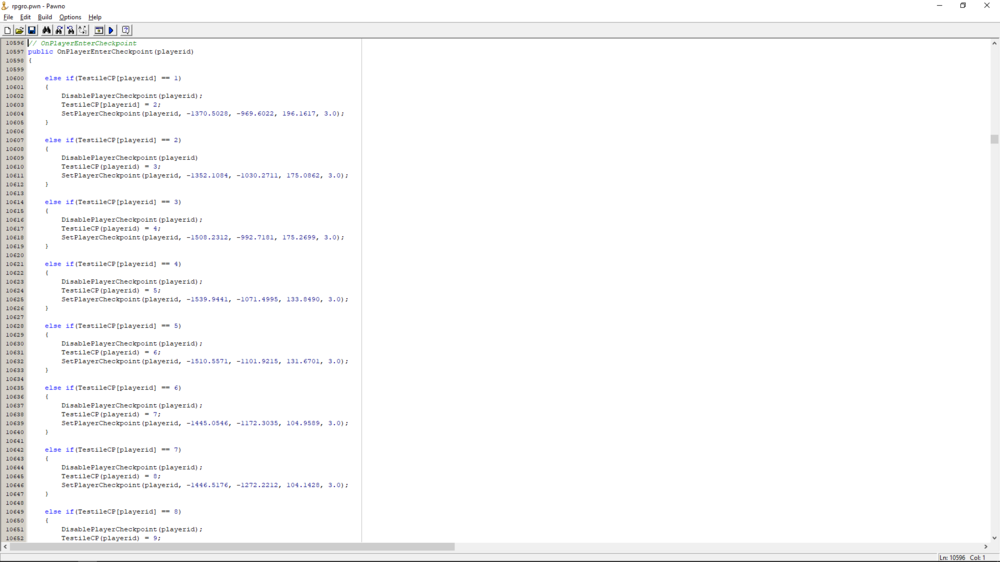Click line 'TestileCP[playerid] = 5;'

pyautogui.click(x=111, y=290)
